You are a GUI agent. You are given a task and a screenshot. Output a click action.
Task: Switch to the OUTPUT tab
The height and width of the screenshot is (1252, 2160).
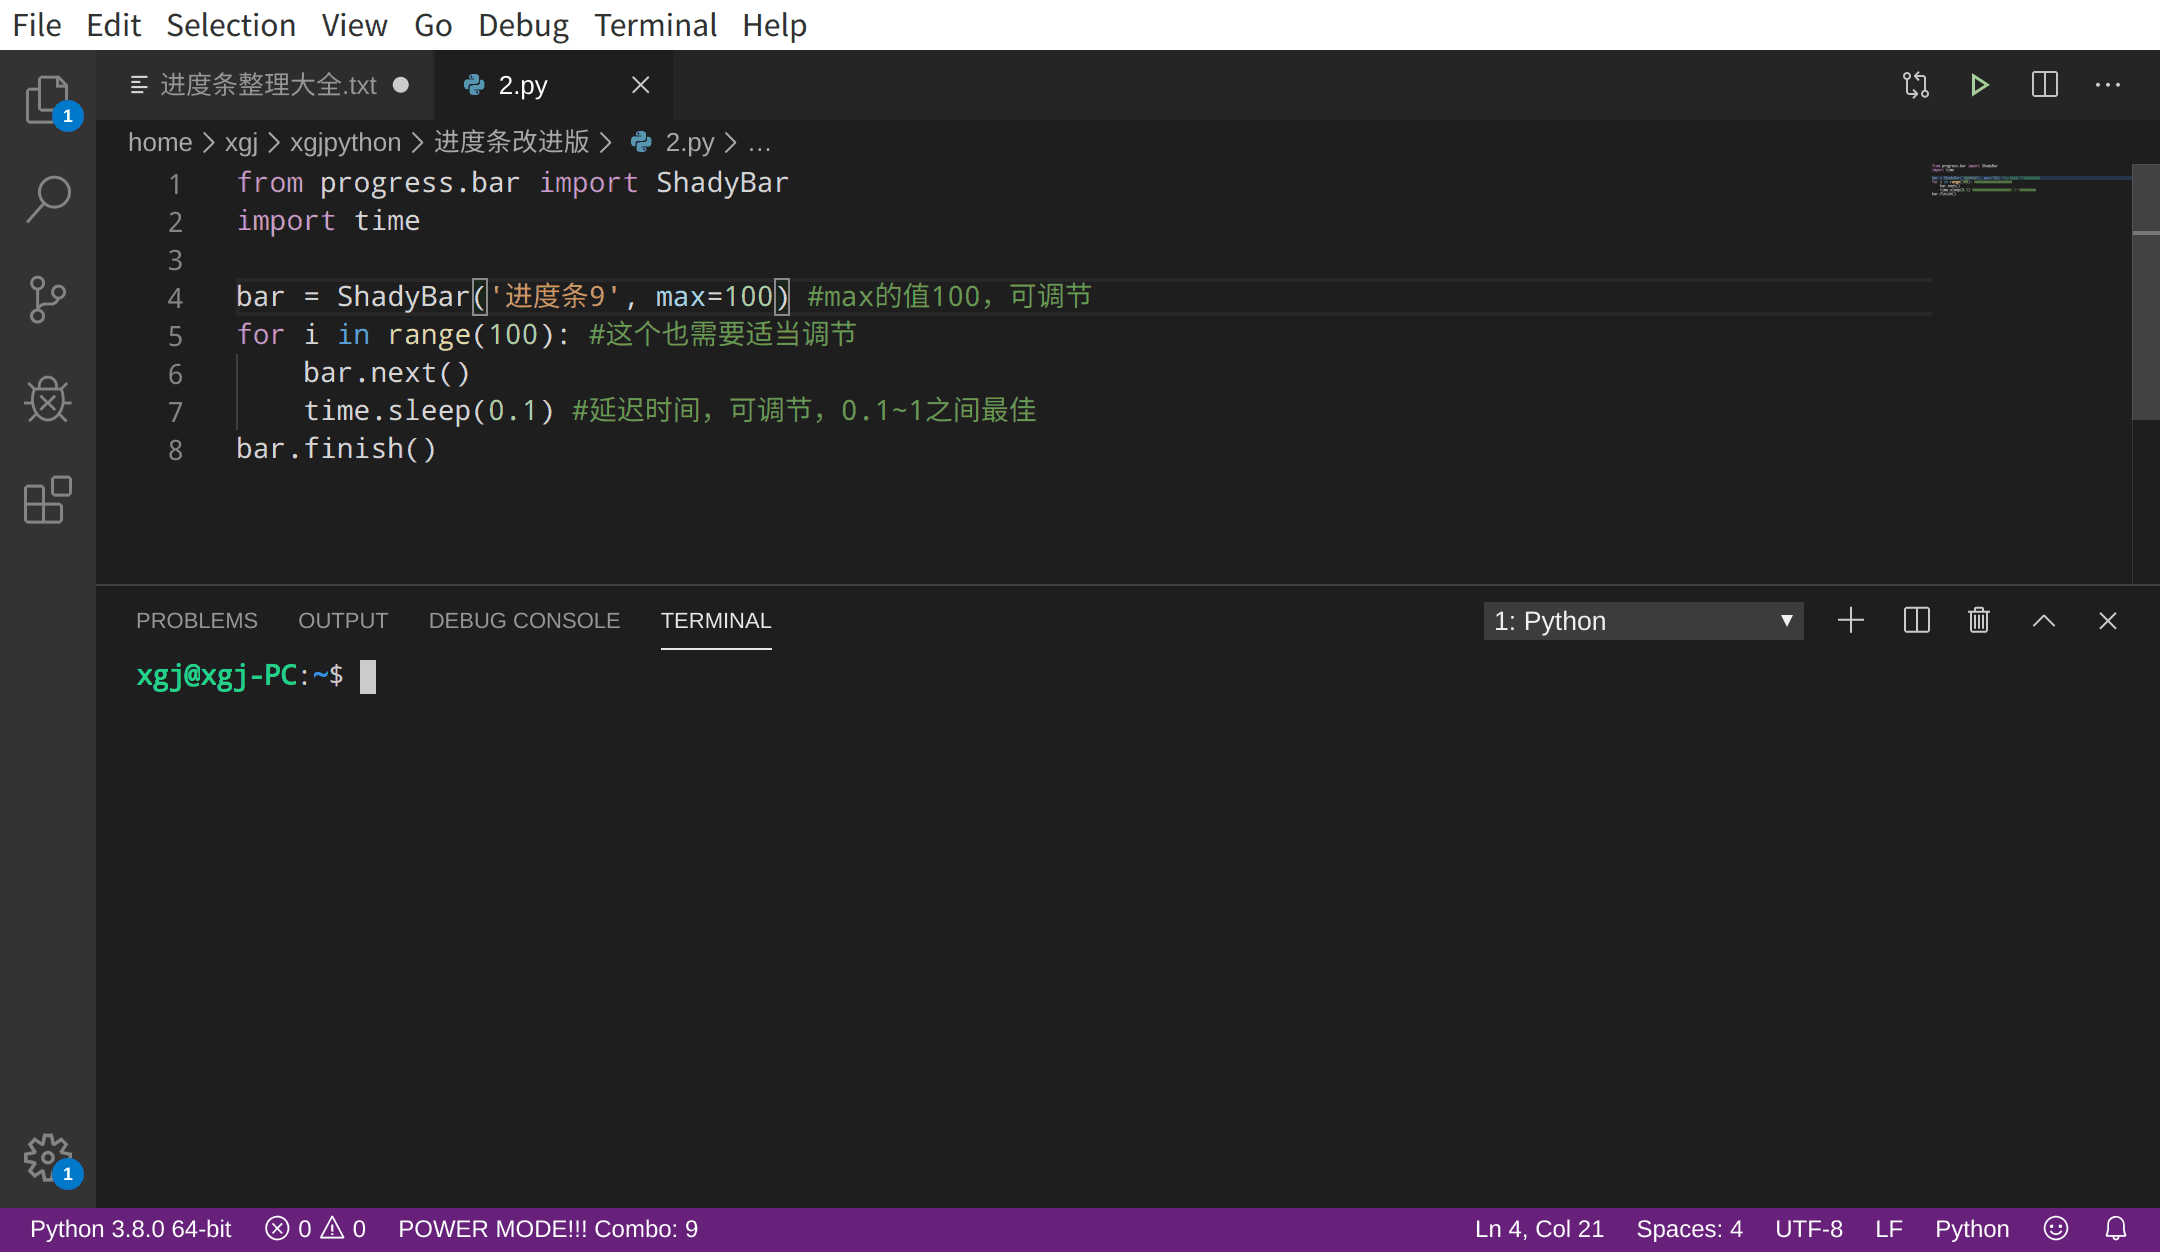[x=341, y=620]
